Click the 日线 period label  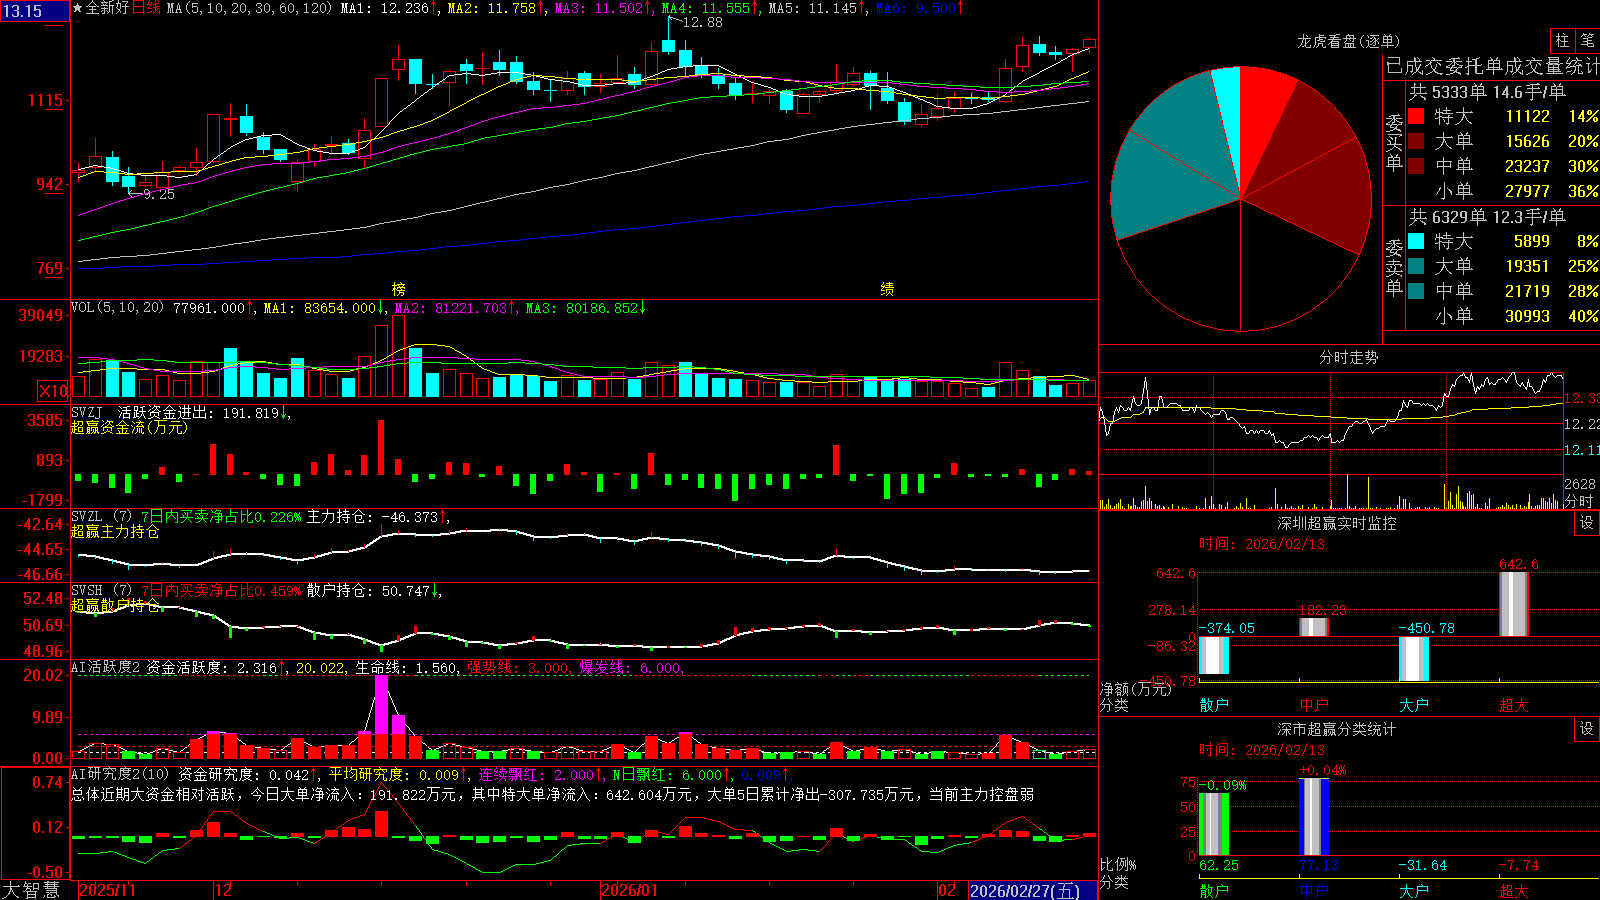pyautogui.click(x=146, y=8)
